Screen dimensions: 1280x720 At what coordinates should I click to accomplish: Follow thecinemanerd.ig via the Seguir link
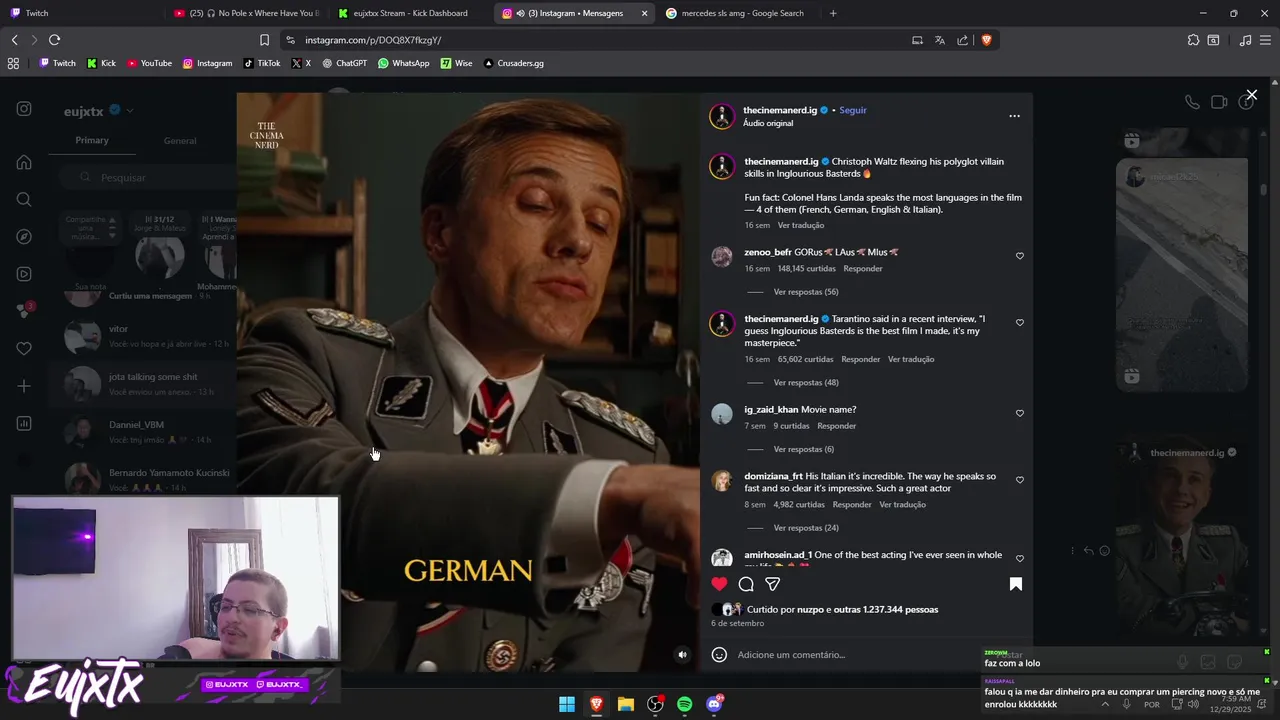tap(853, 110)
